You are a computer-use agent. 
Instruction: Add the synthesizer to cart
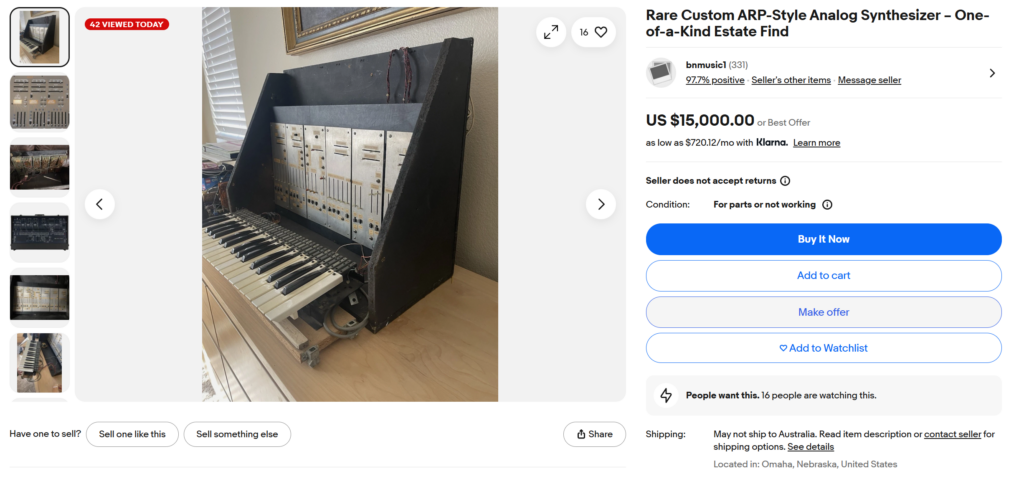823,276
